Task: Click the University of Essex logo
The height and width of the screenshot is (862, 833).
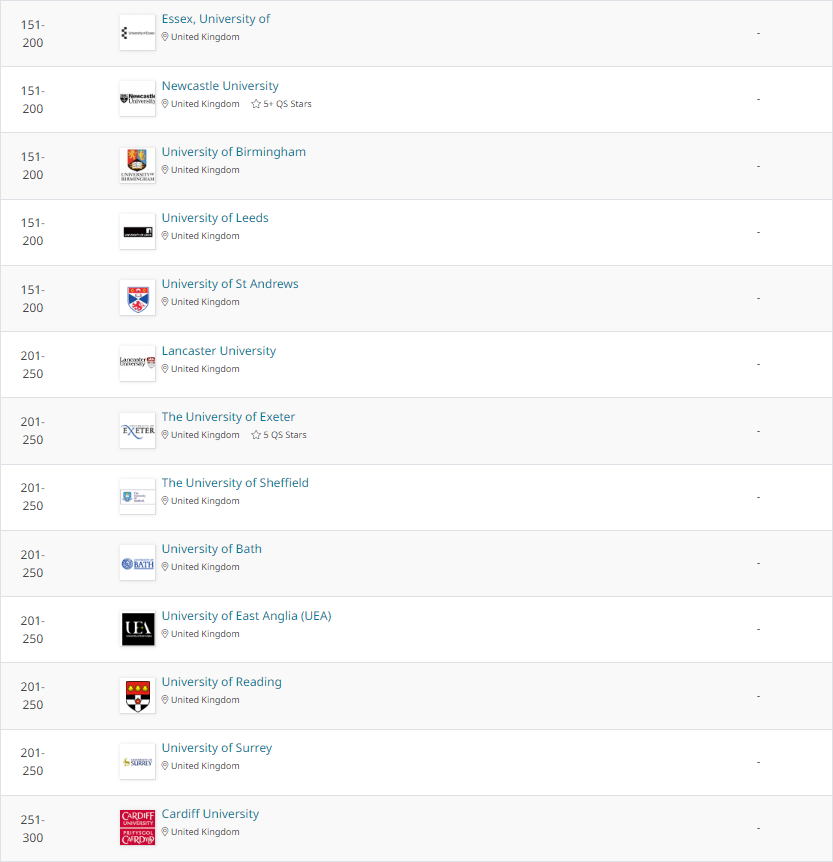Action: click(x=137, y=33)
